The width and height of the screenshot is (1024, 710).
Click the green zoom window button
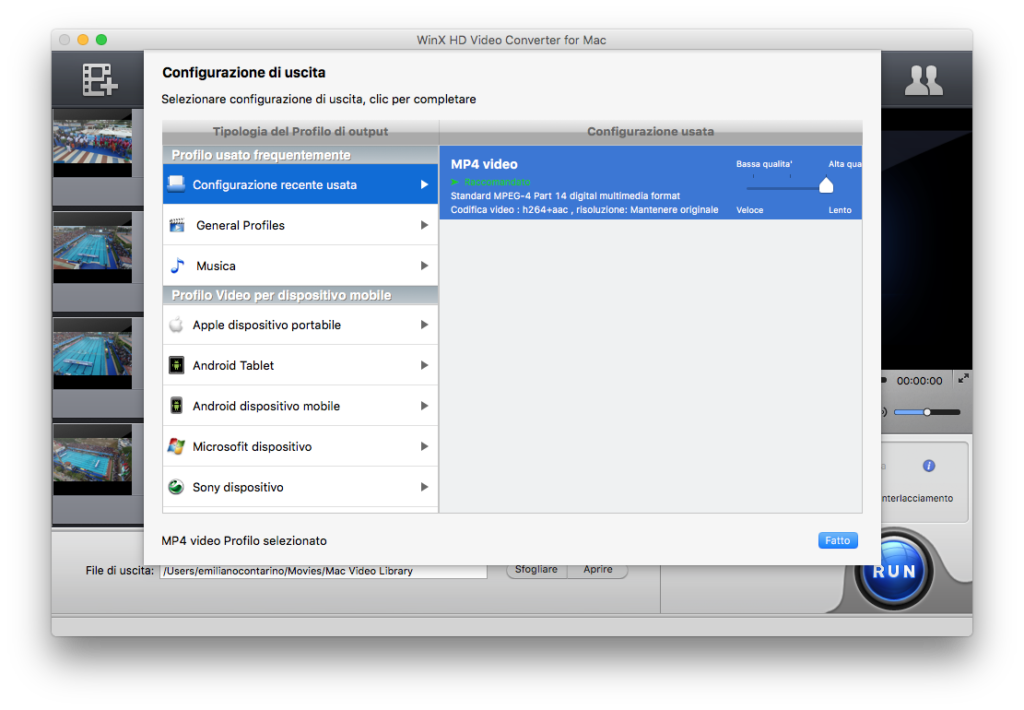click(x=101, y=40)
